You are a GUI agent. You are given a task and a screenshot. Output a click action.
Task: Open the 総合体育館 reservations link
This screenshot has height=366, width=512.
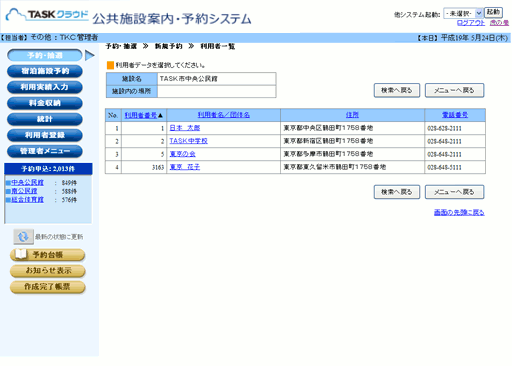(28, 200)
